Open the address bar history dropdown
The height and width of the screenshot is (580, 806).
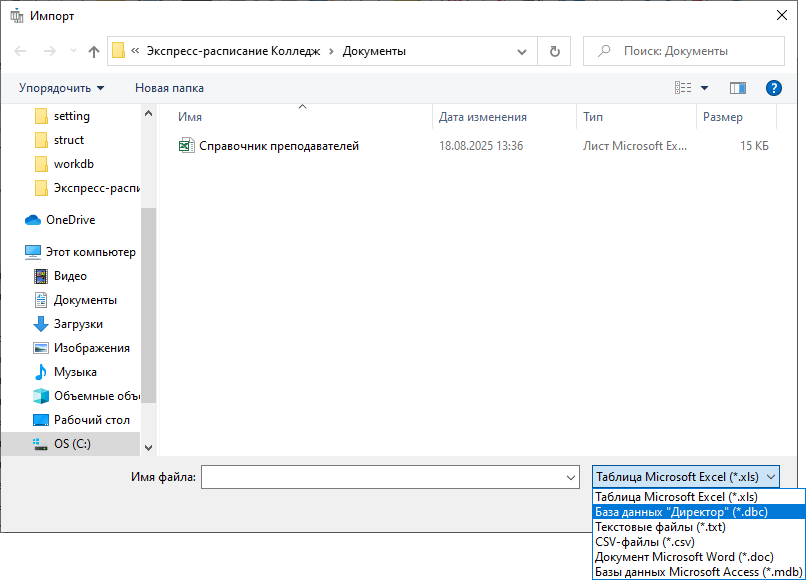(522, 51)
